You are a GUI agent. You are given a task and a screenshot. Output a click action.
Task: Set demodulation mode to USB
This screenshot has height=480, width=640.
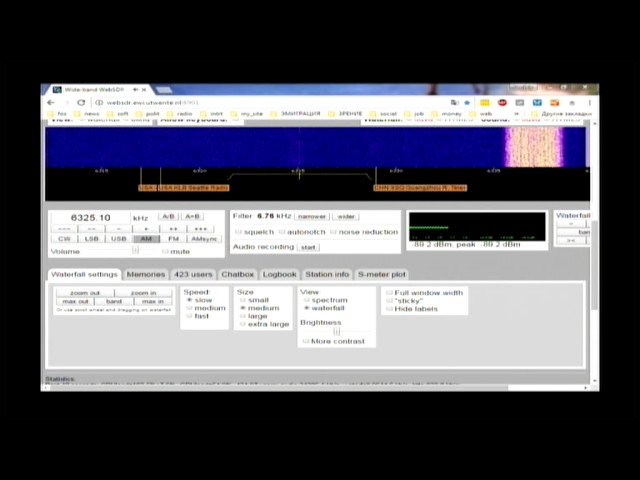click(119, 239)
